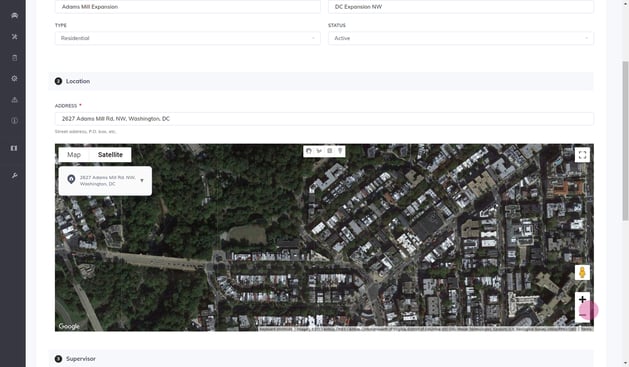Click the page vertical scrollbar thumb
Image resolution: width=629 pixels, height=367 pixels.
pos(625,140)
